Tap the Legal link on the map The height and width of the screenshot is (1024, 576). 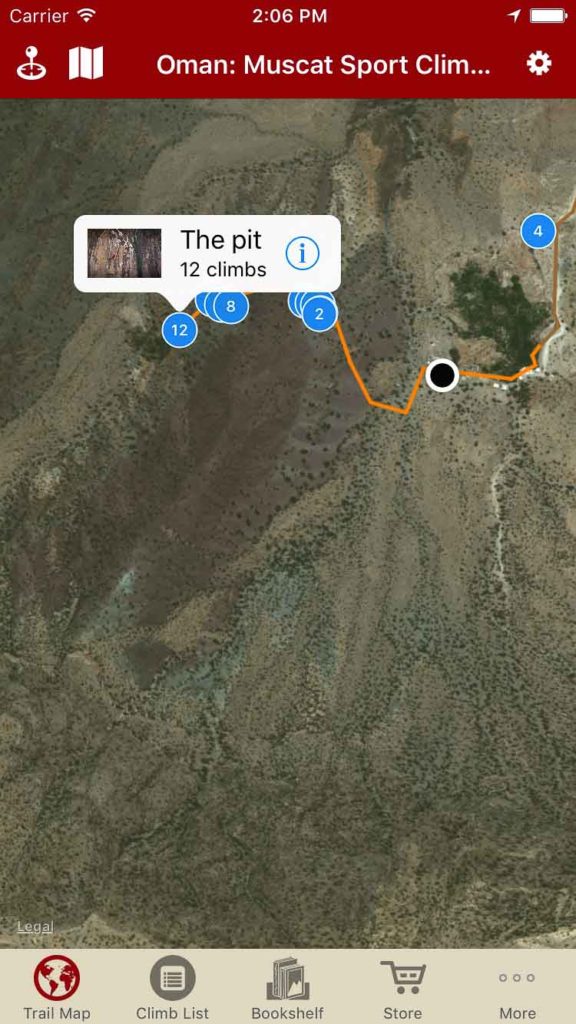35,927
